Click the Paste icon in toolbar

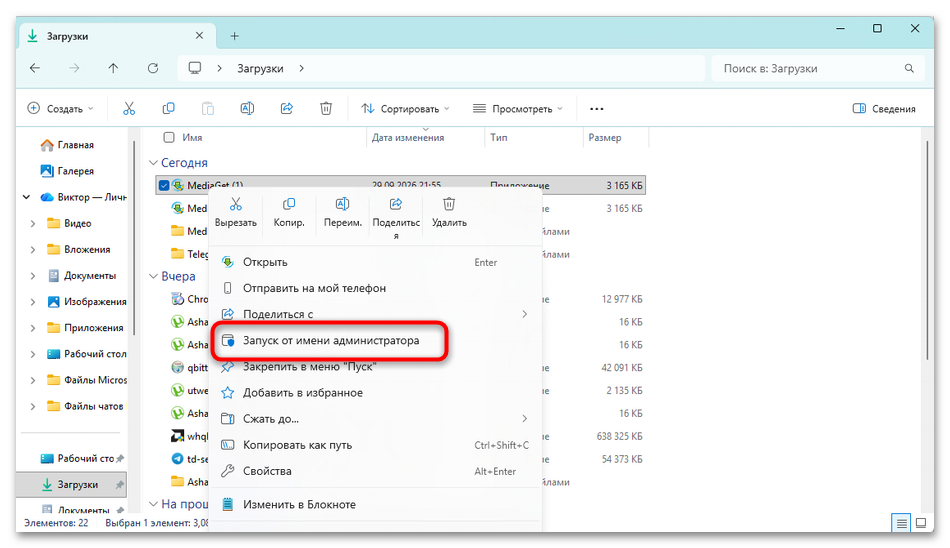(x=208, y=109)
